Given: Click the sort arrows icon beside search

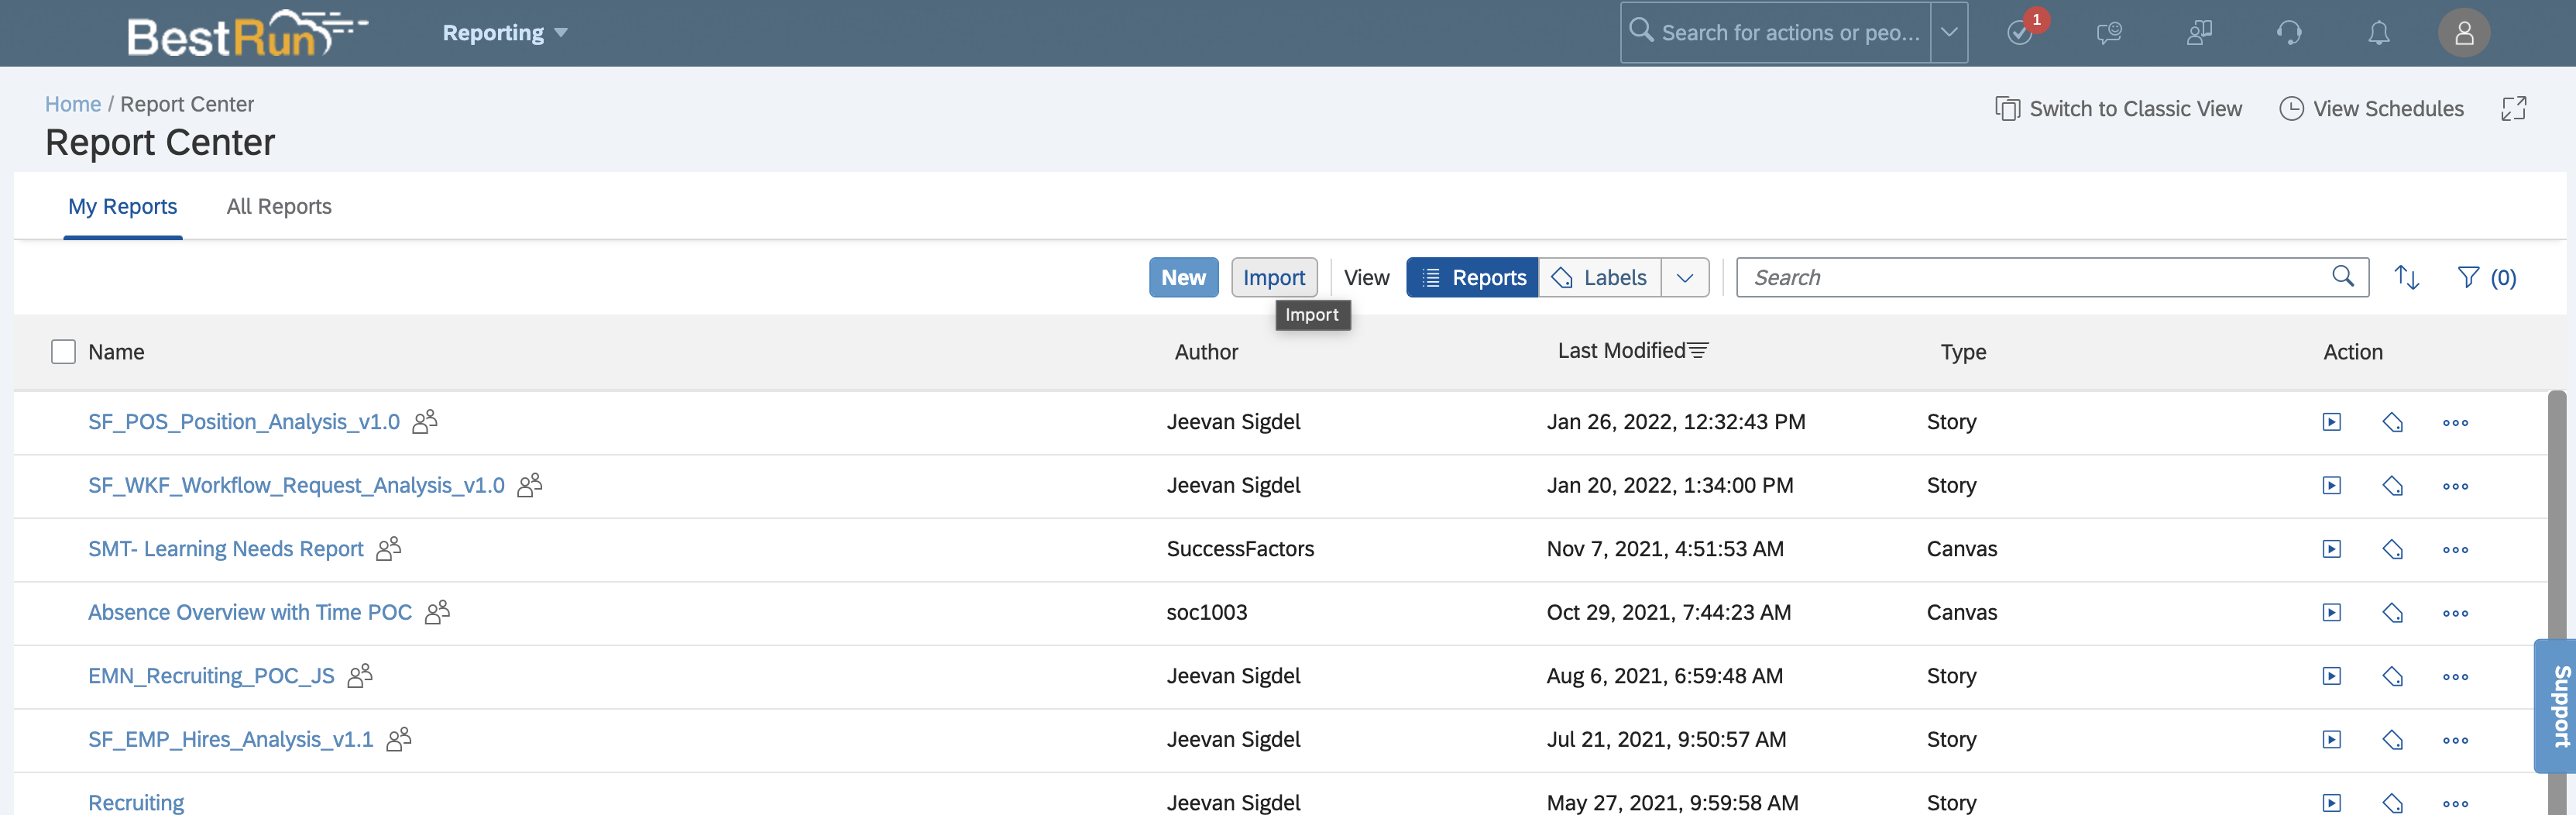Looking at the screenshot, I should pos(2406,277).
